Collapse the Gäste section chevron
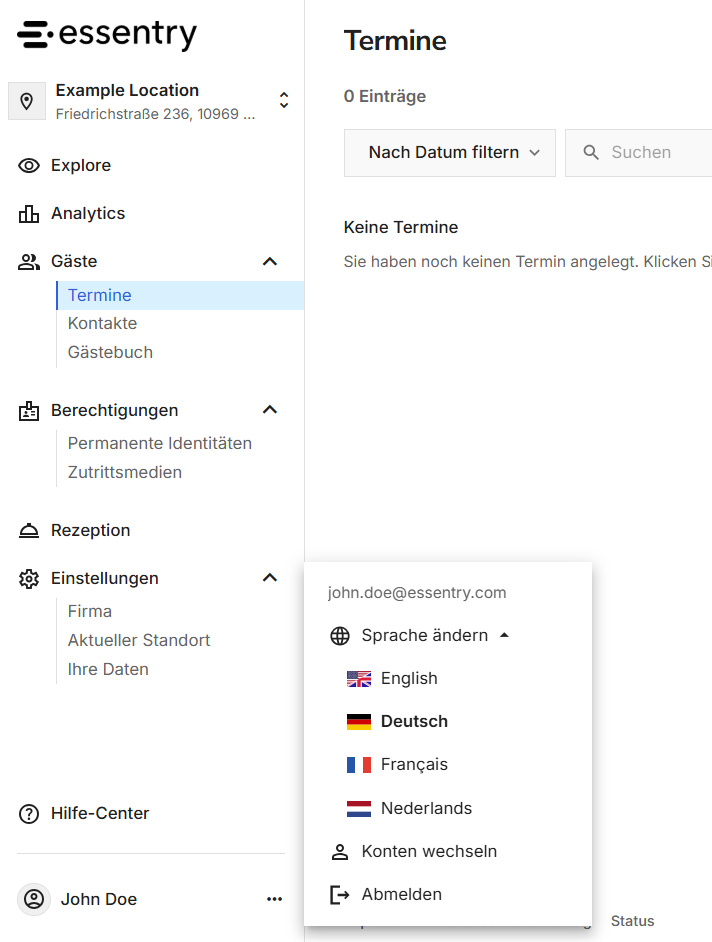Viewport: 712px width, 942px height. [x=270, y=261]
